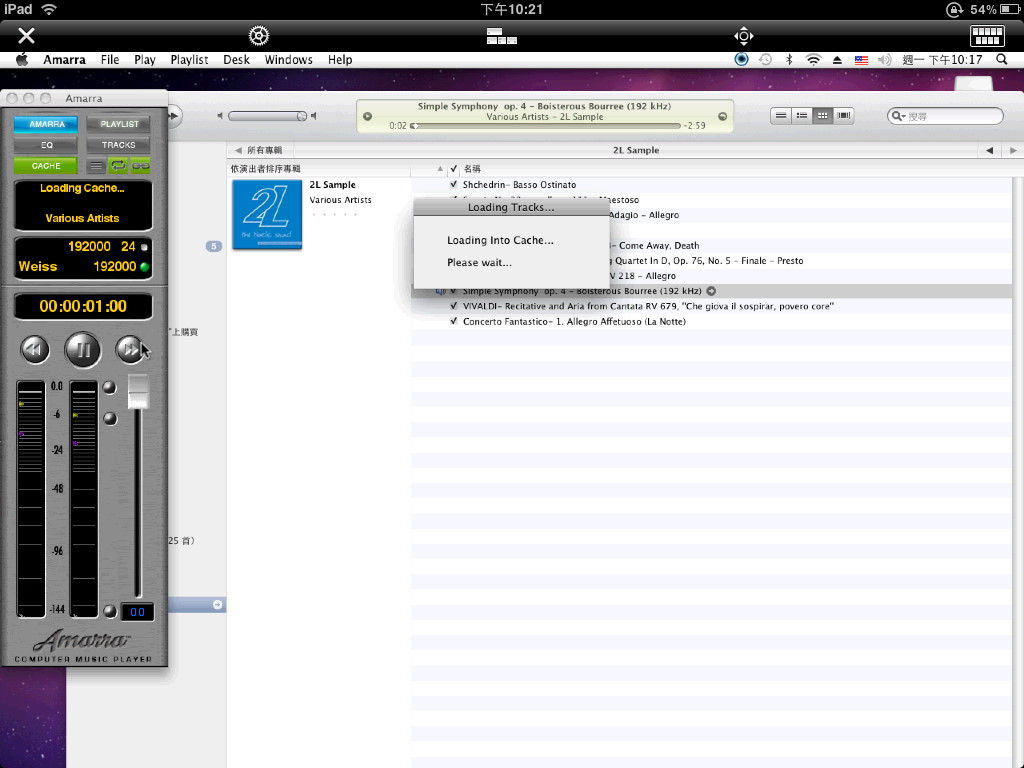
Task: Go back to all albums (所有專輯)
Action: coord(259,150)
